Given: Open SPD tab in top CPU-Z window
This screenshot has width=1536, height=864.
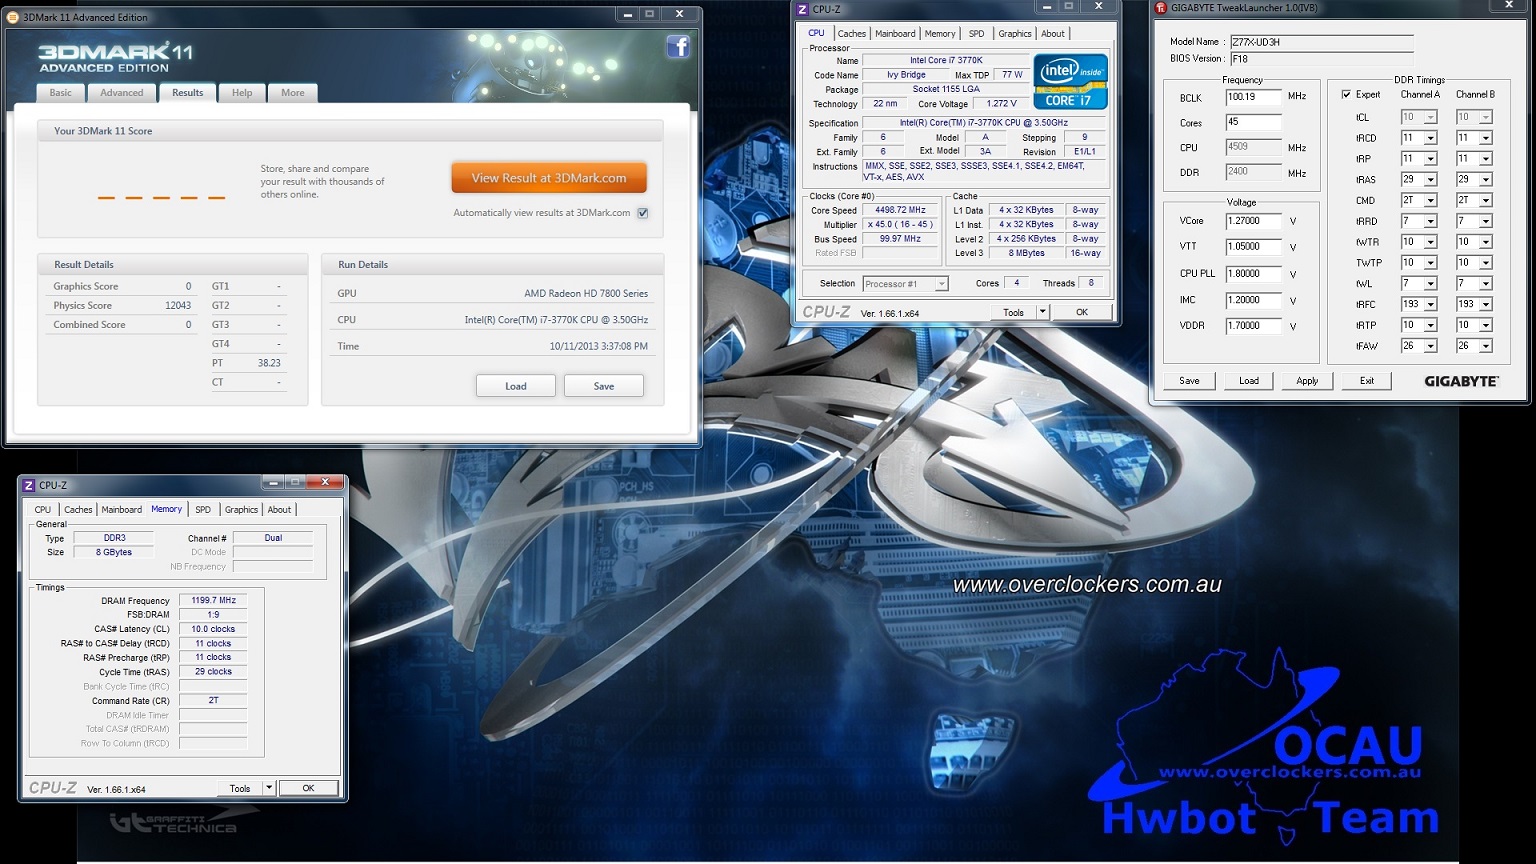Looking at the screenshot, I should (x=976, y=34).
